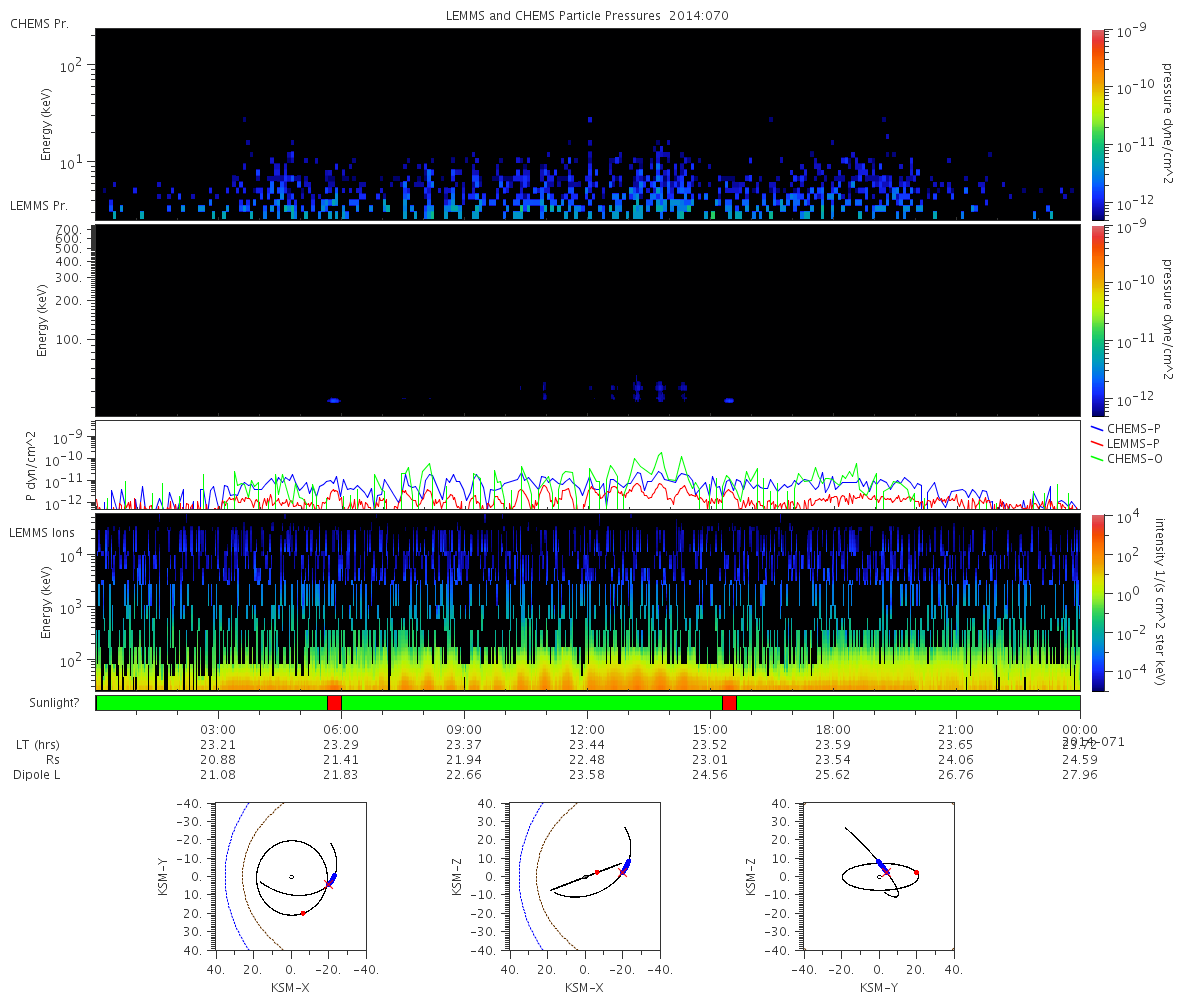The width and height of the screenshot is (1200, 1000).
Task: Click the 12:00 time axis label
Action: pos(587,730)
